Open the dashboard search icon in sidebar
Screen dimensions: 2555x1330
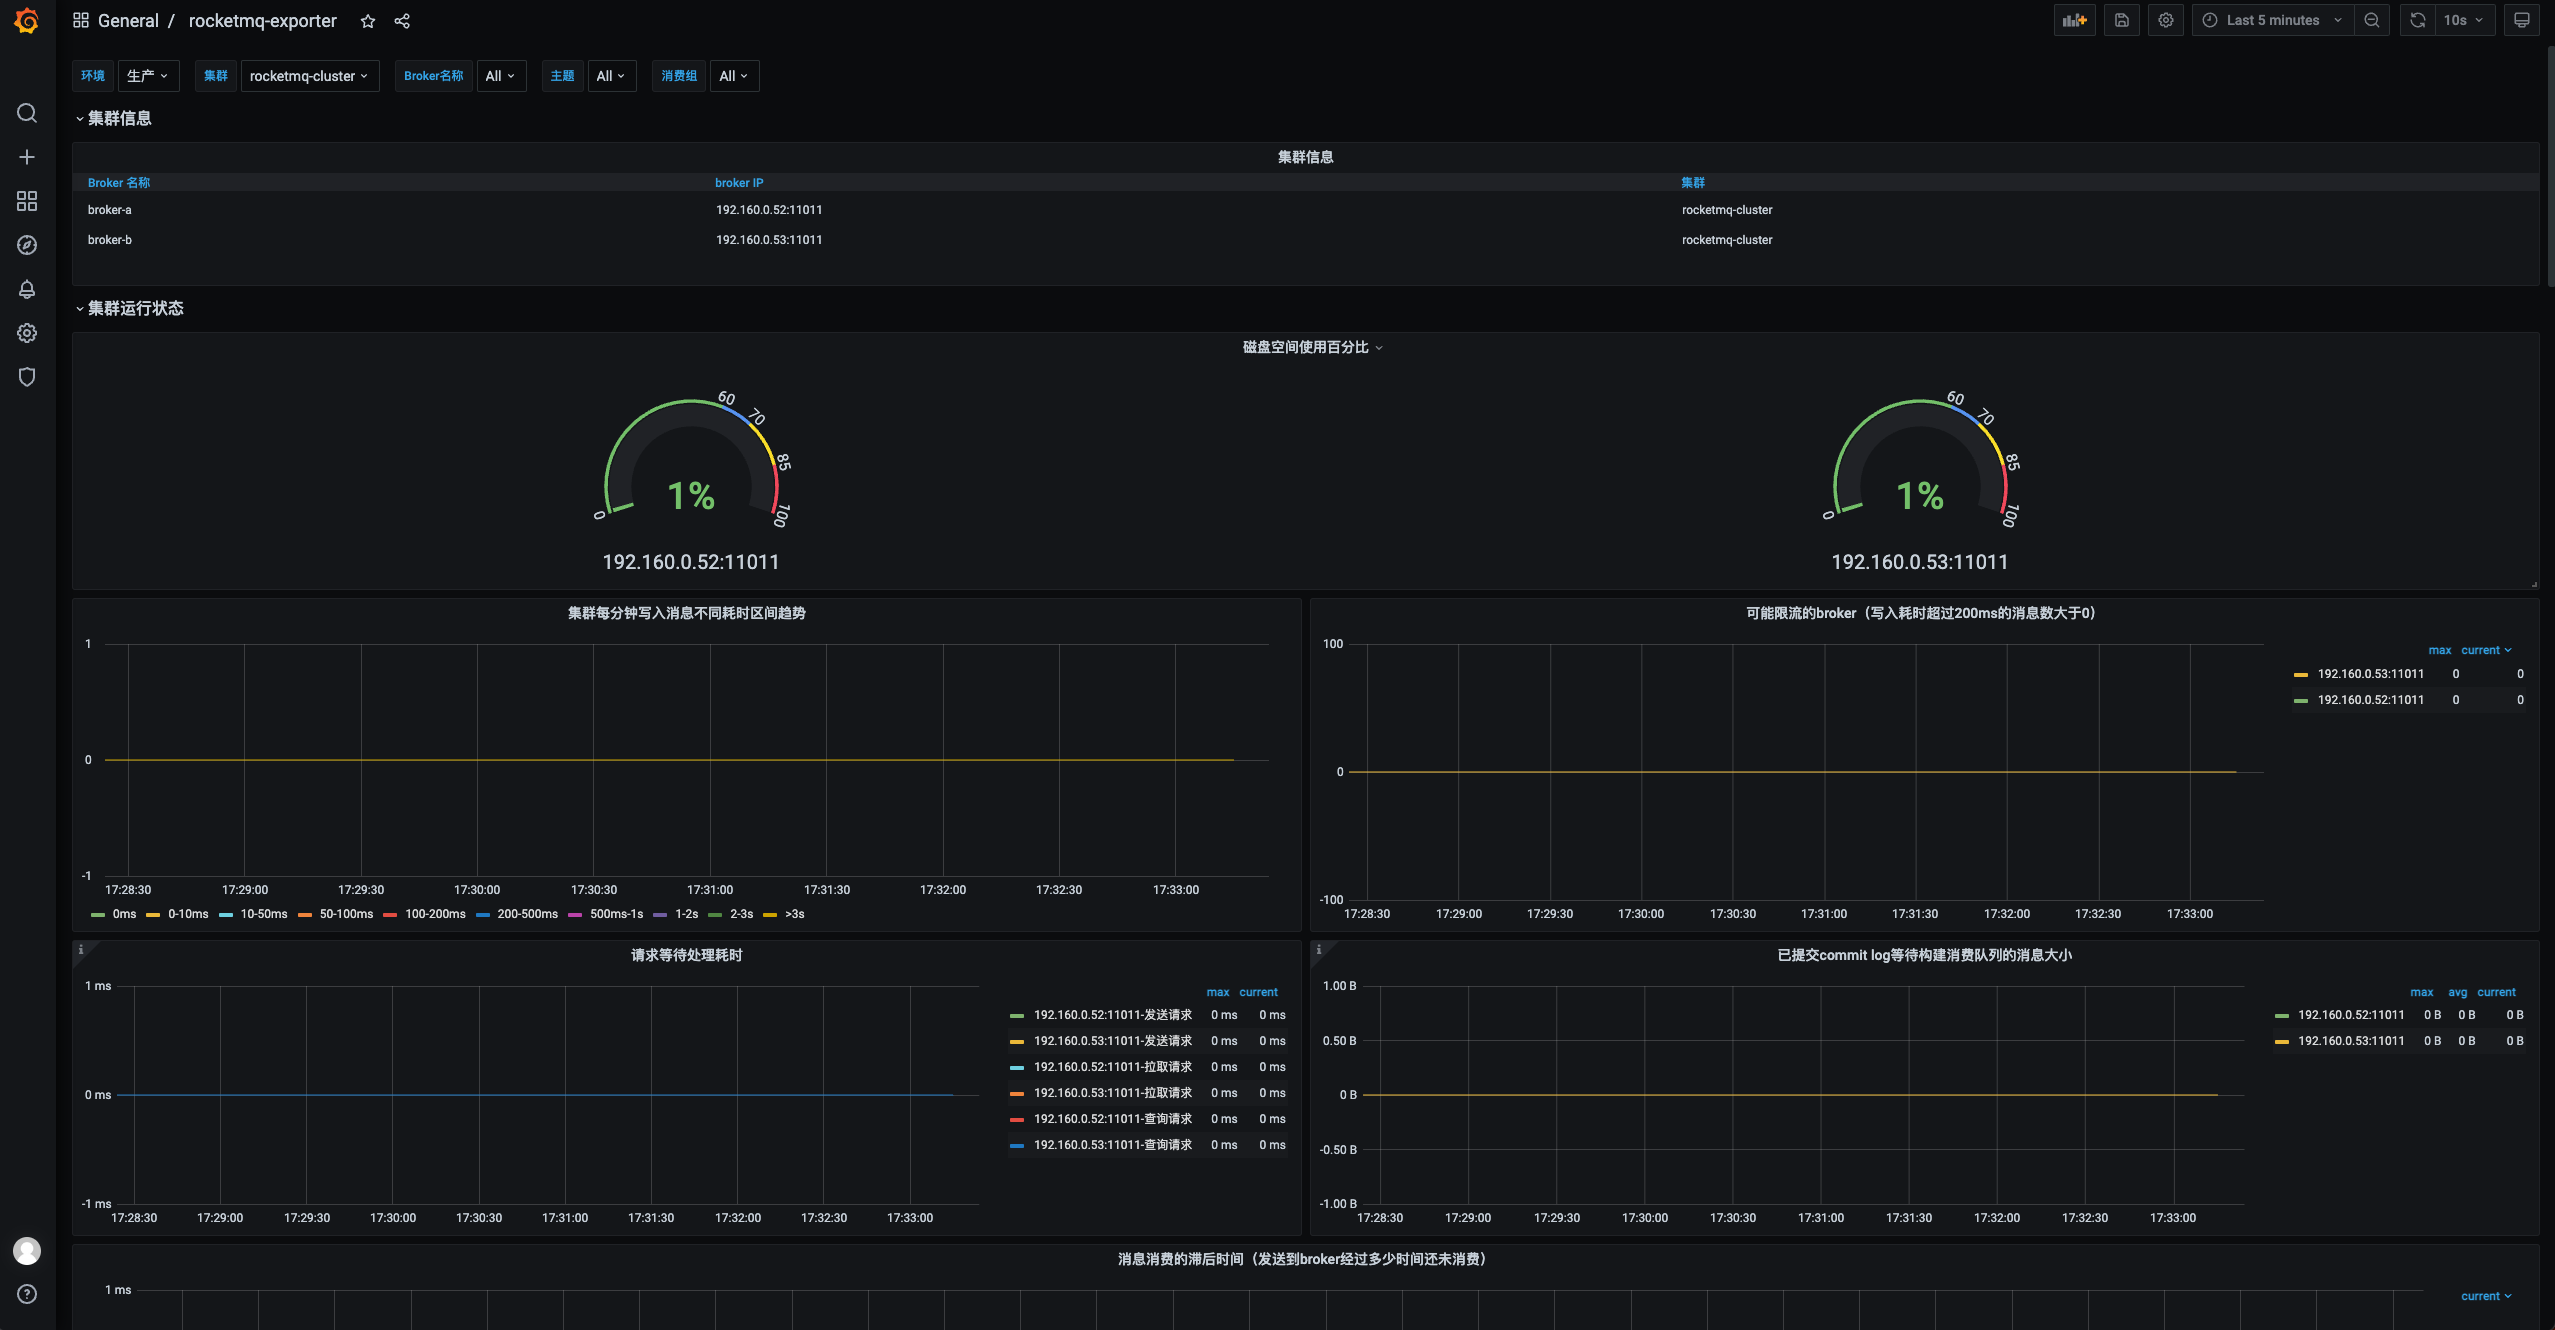(27, 113)
